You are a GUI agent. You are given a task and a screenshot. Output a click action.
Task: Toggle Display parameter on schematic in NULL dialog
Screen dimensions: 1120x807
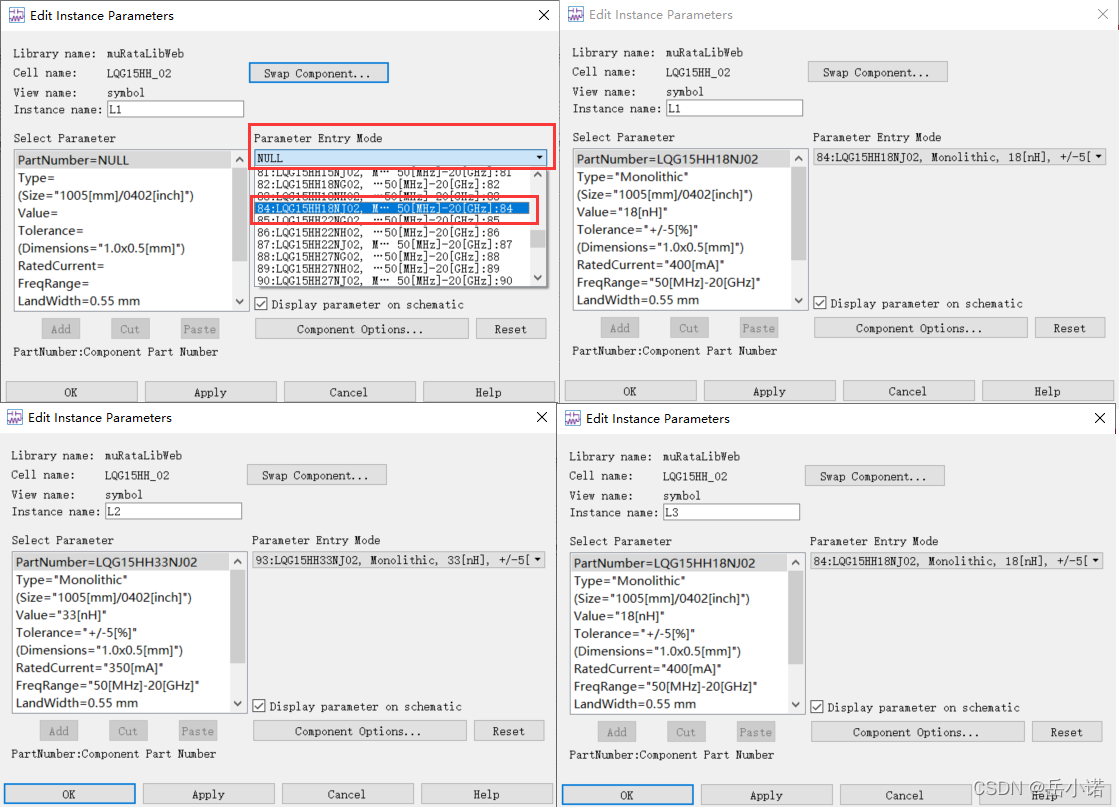tap(261, 304)
